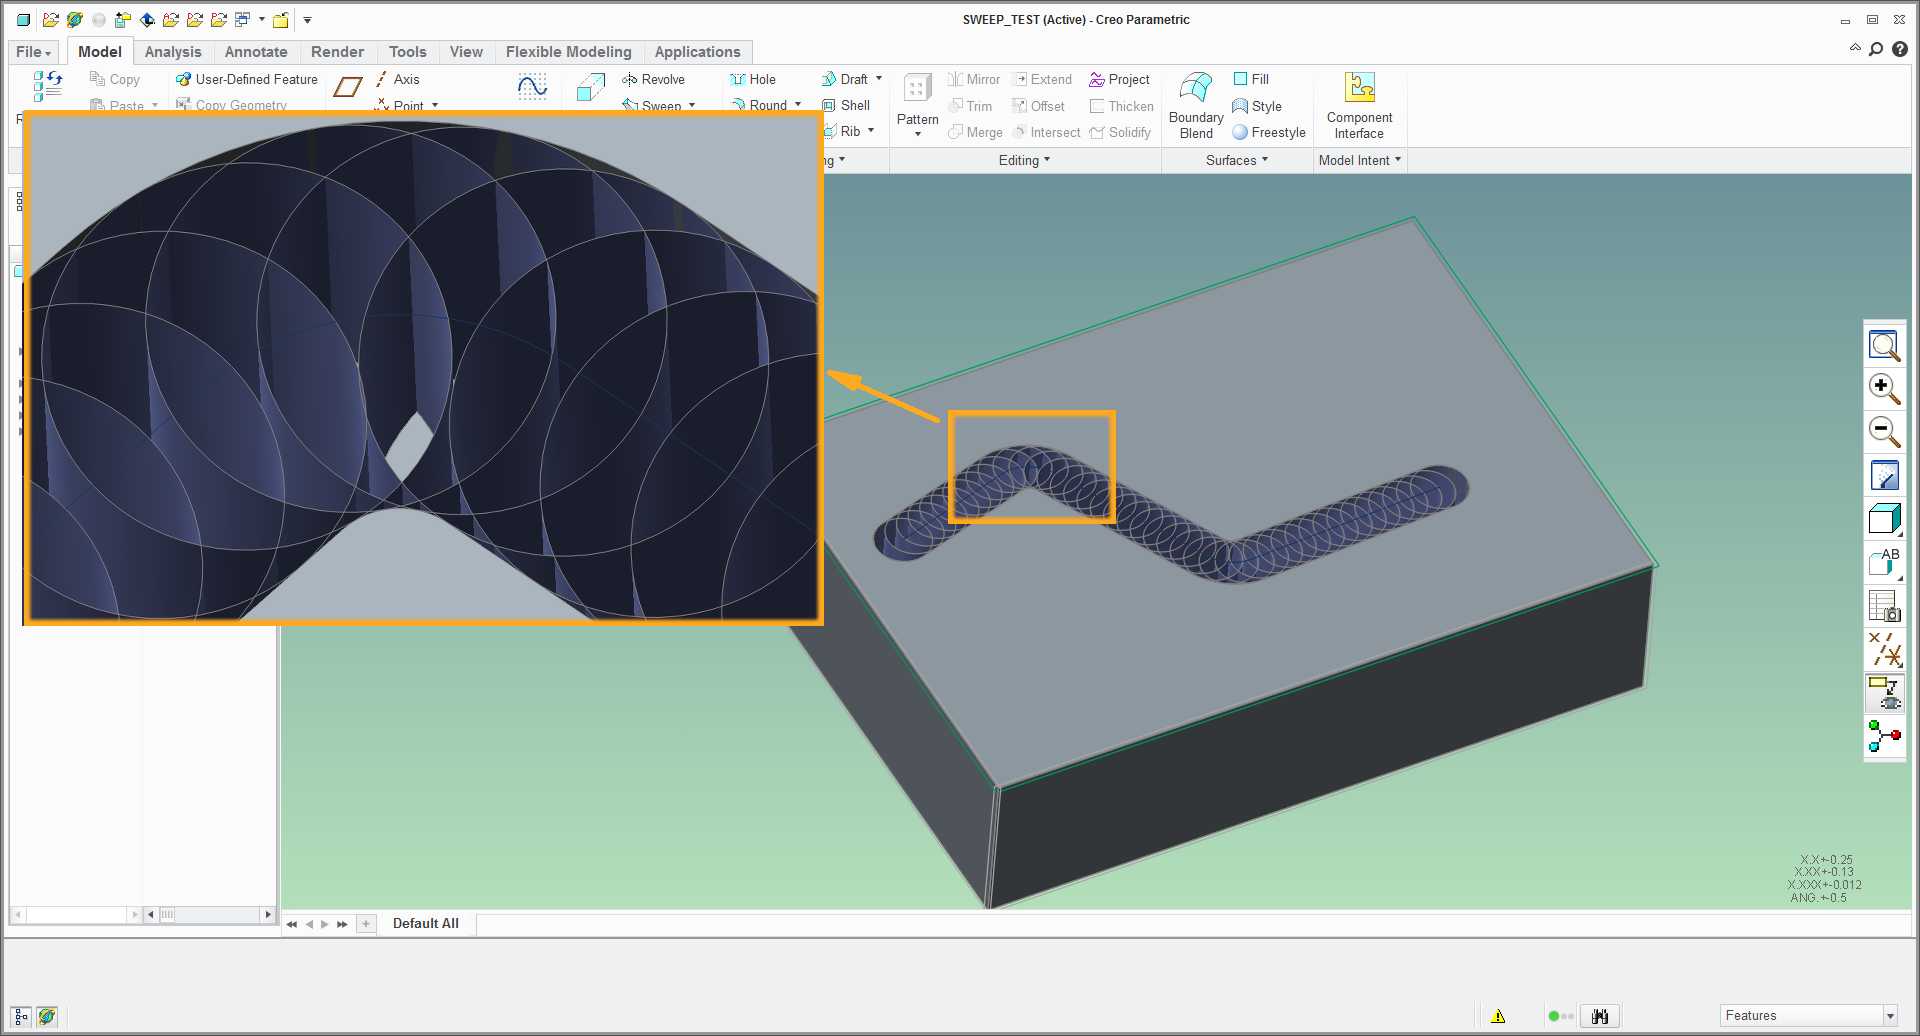Click the binoculars Find icon in status bar

coord(1600,1016)
